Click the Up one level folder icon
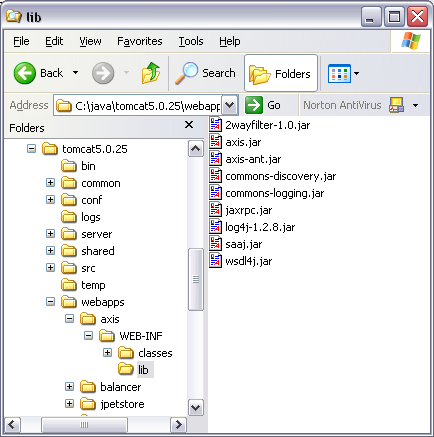This screenshot has height=437, width=434. click(x=151, y=73)
